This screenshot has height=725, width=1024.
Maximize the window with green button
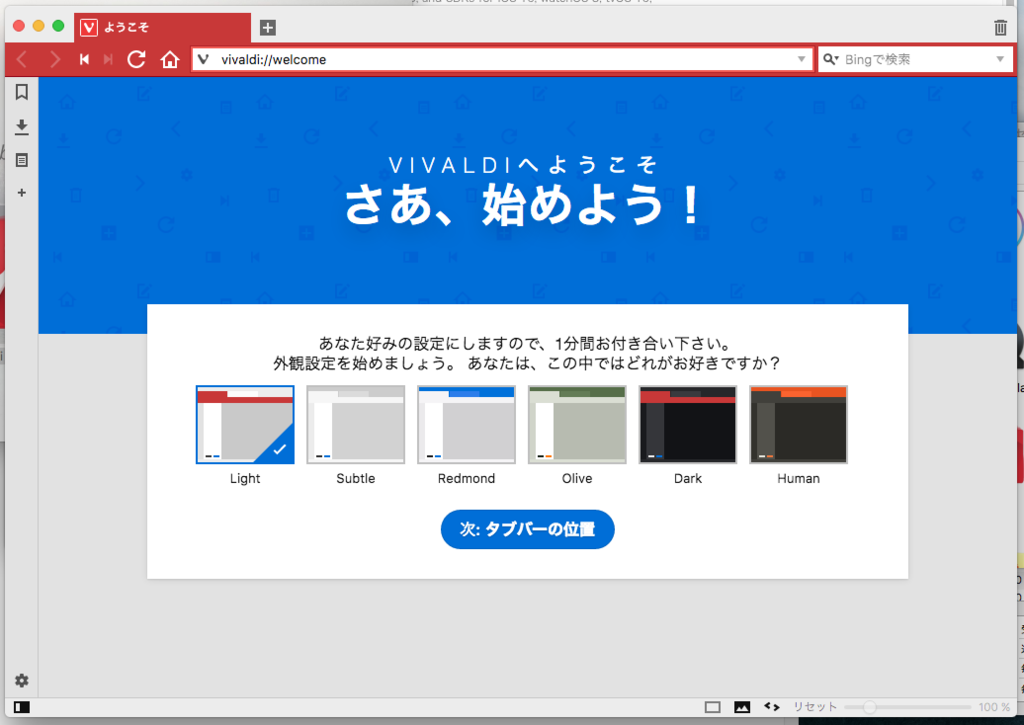tap(58, 25)
